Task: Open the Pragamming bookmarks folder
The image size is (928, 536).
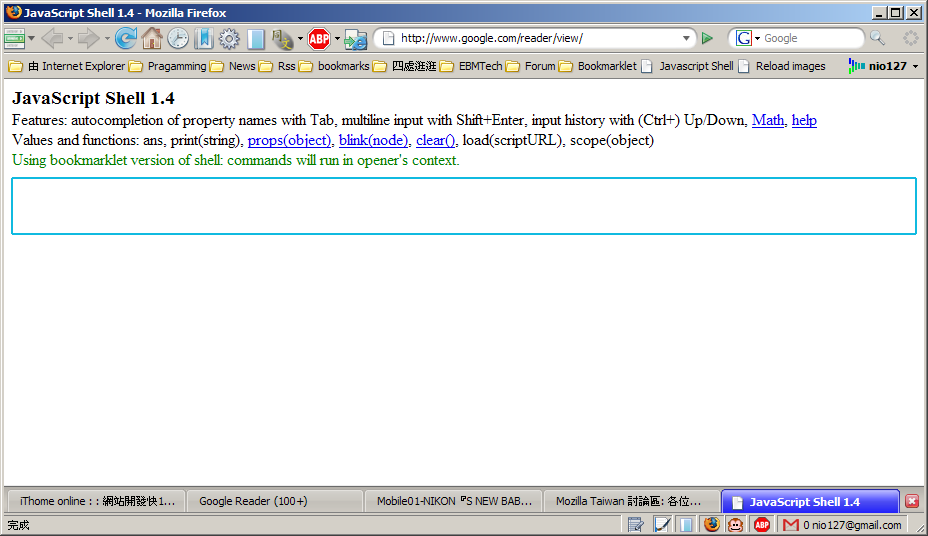Action: click(167, 66)
